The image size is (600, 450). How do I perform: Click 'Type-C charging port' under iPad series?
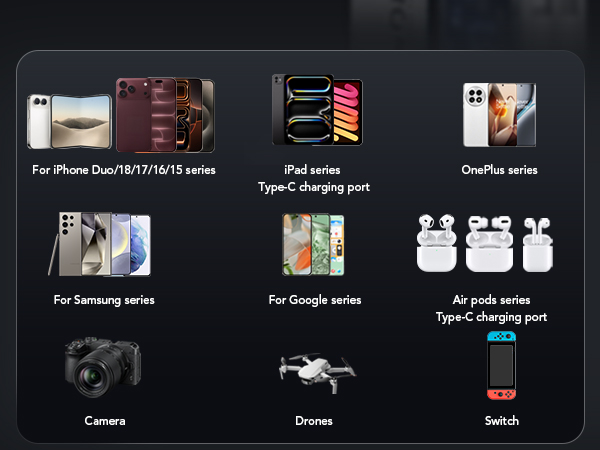pyautogui.click(x=314, y=187)
